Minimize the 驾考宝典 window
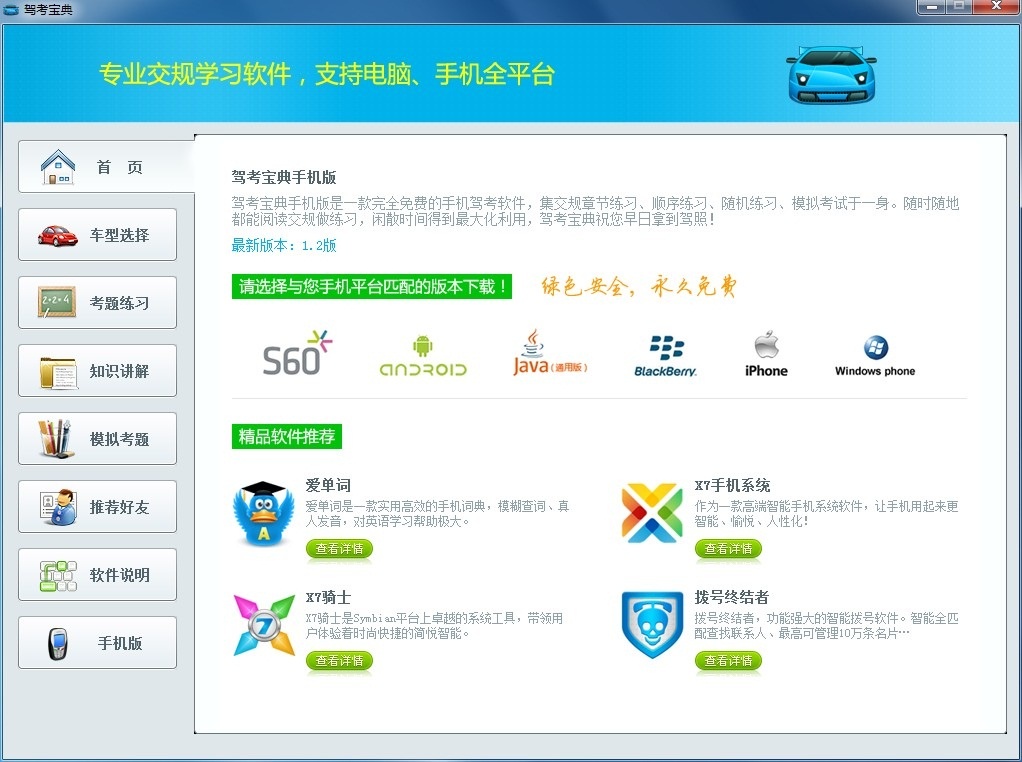This screenshot has height=762, width=1022. (x=931, y=7)
